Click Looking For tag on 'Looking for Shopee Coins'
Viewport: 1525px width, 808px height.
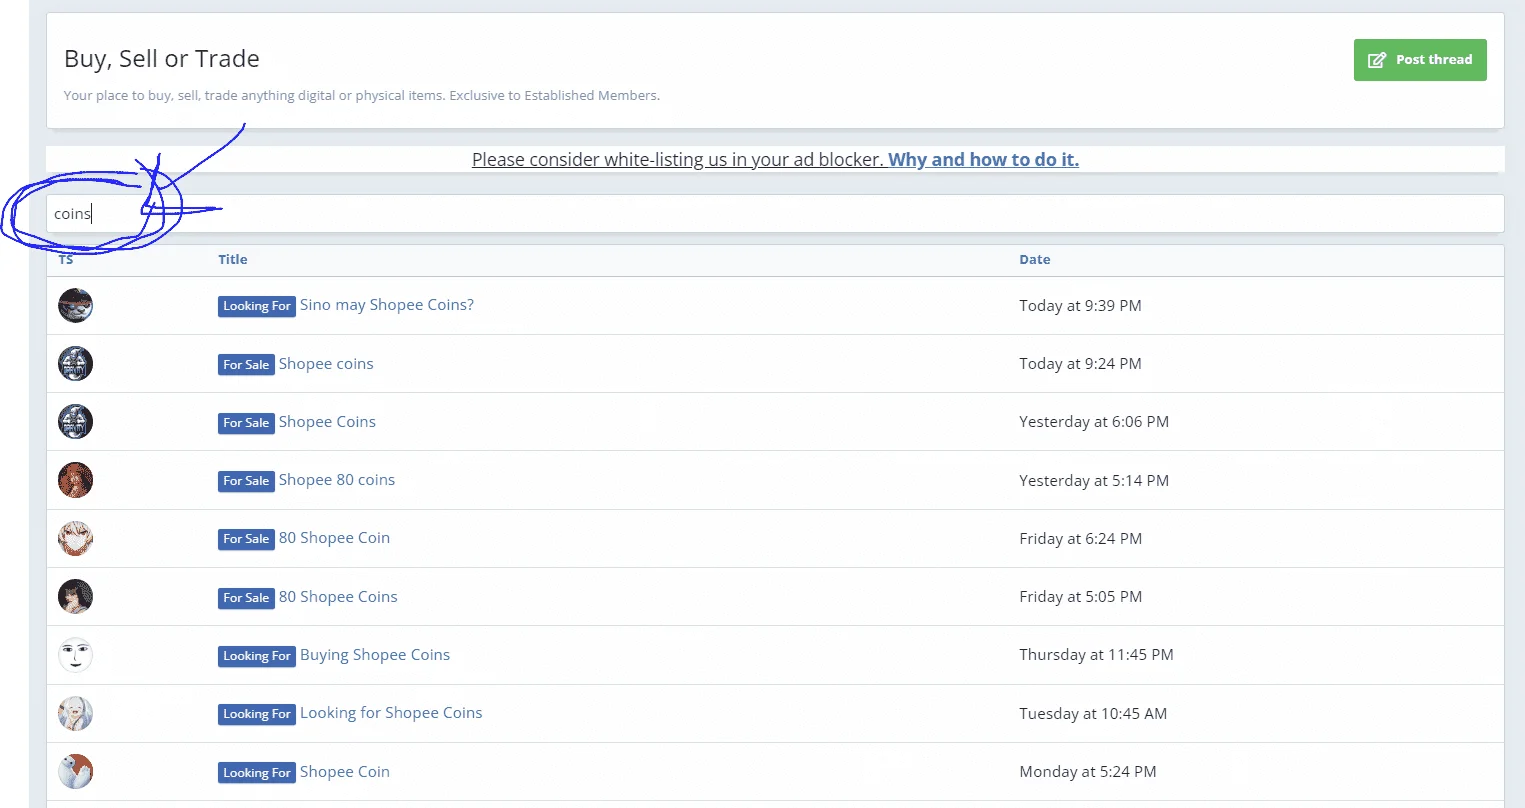(257, 714)
